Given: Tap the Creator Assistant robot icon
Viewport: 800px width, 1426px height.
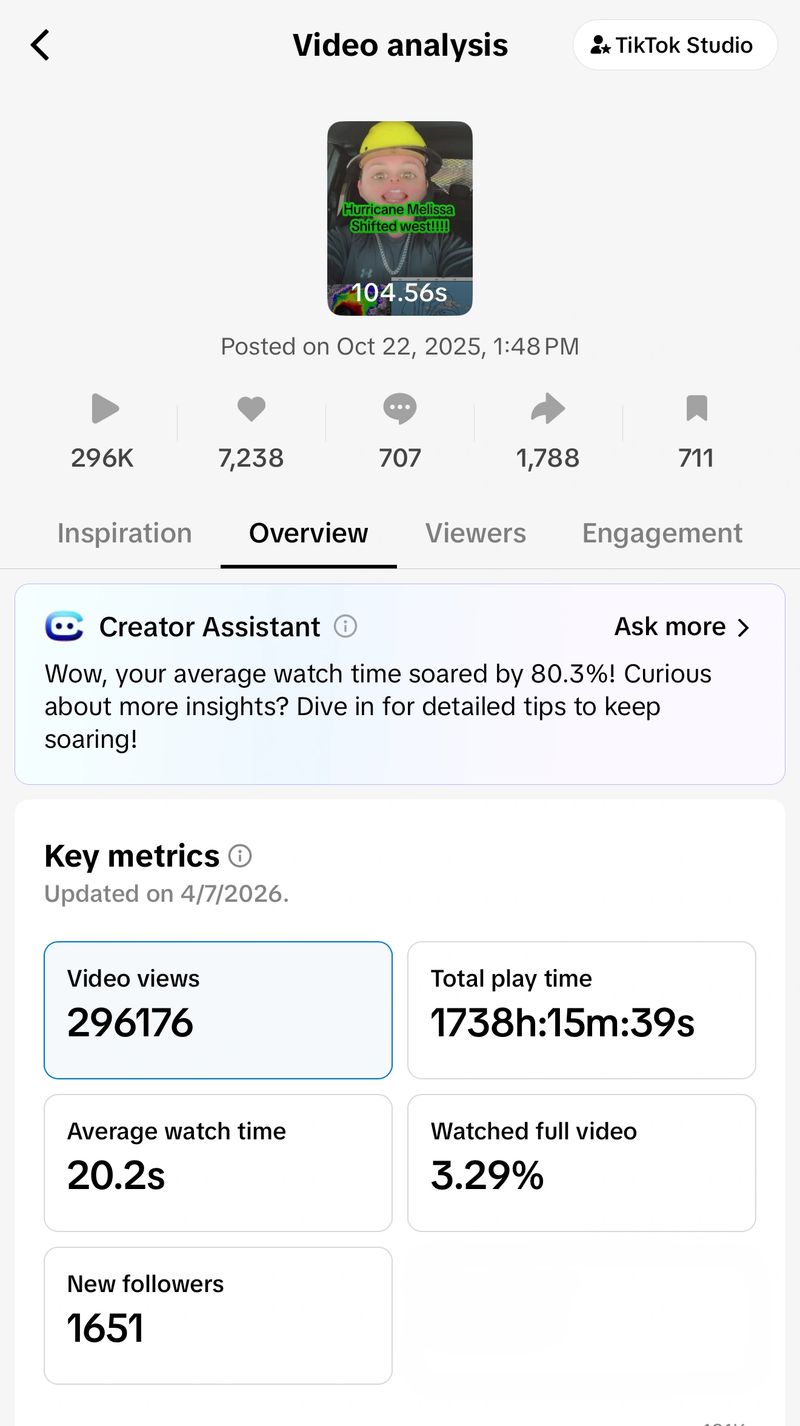Looking at the screenshot, I should coord(65,627).
